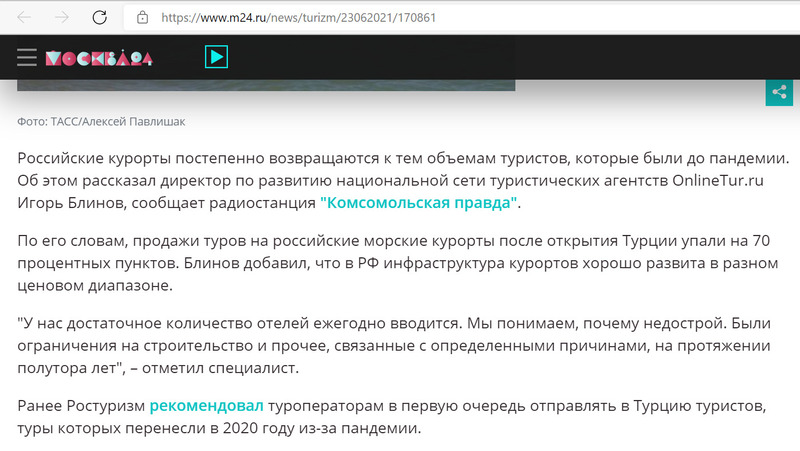Share the article using the share icon
Viewport: 800px width, 451px height.
click(779, 92)
